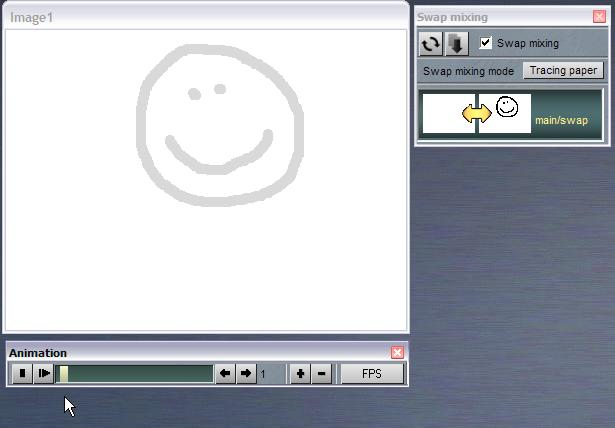Click the circular arrows swap icon

pos(430,44)
